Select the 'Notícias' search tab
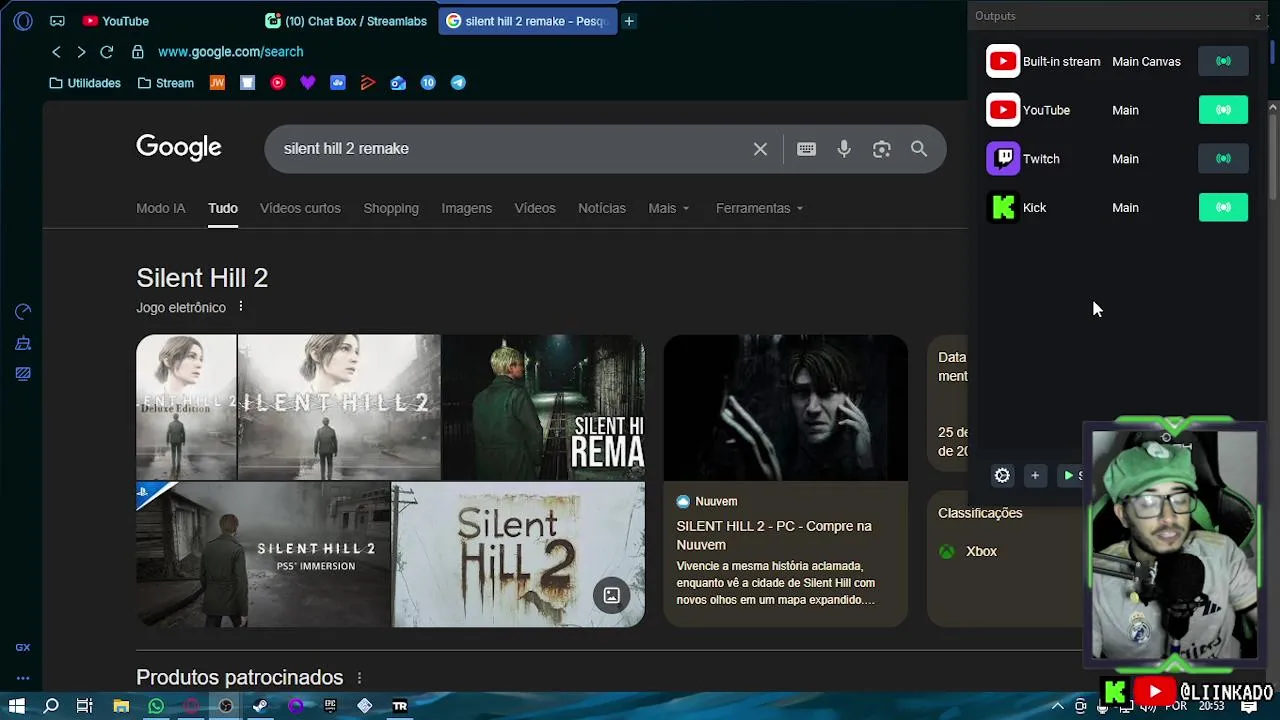This screenshot has height=720, width=1280. (602, 208)
